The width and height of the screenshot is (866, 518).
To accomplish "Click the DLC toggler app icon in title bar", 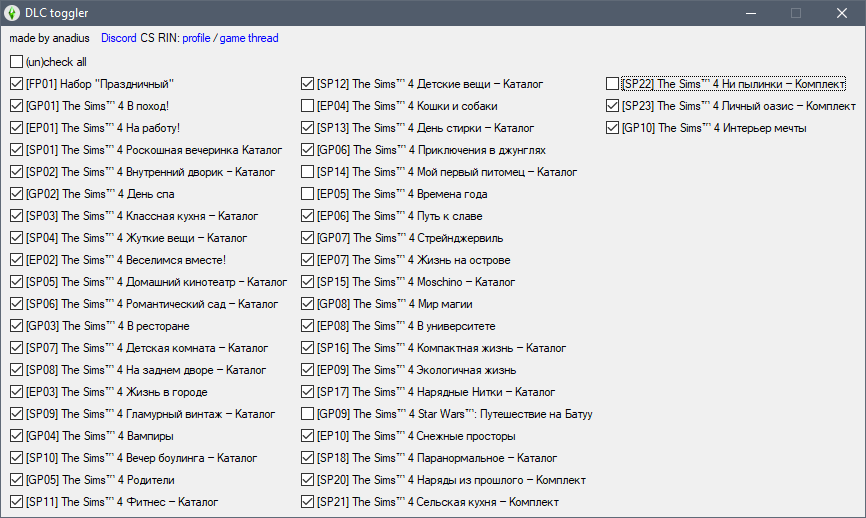I will click(13, 13).
